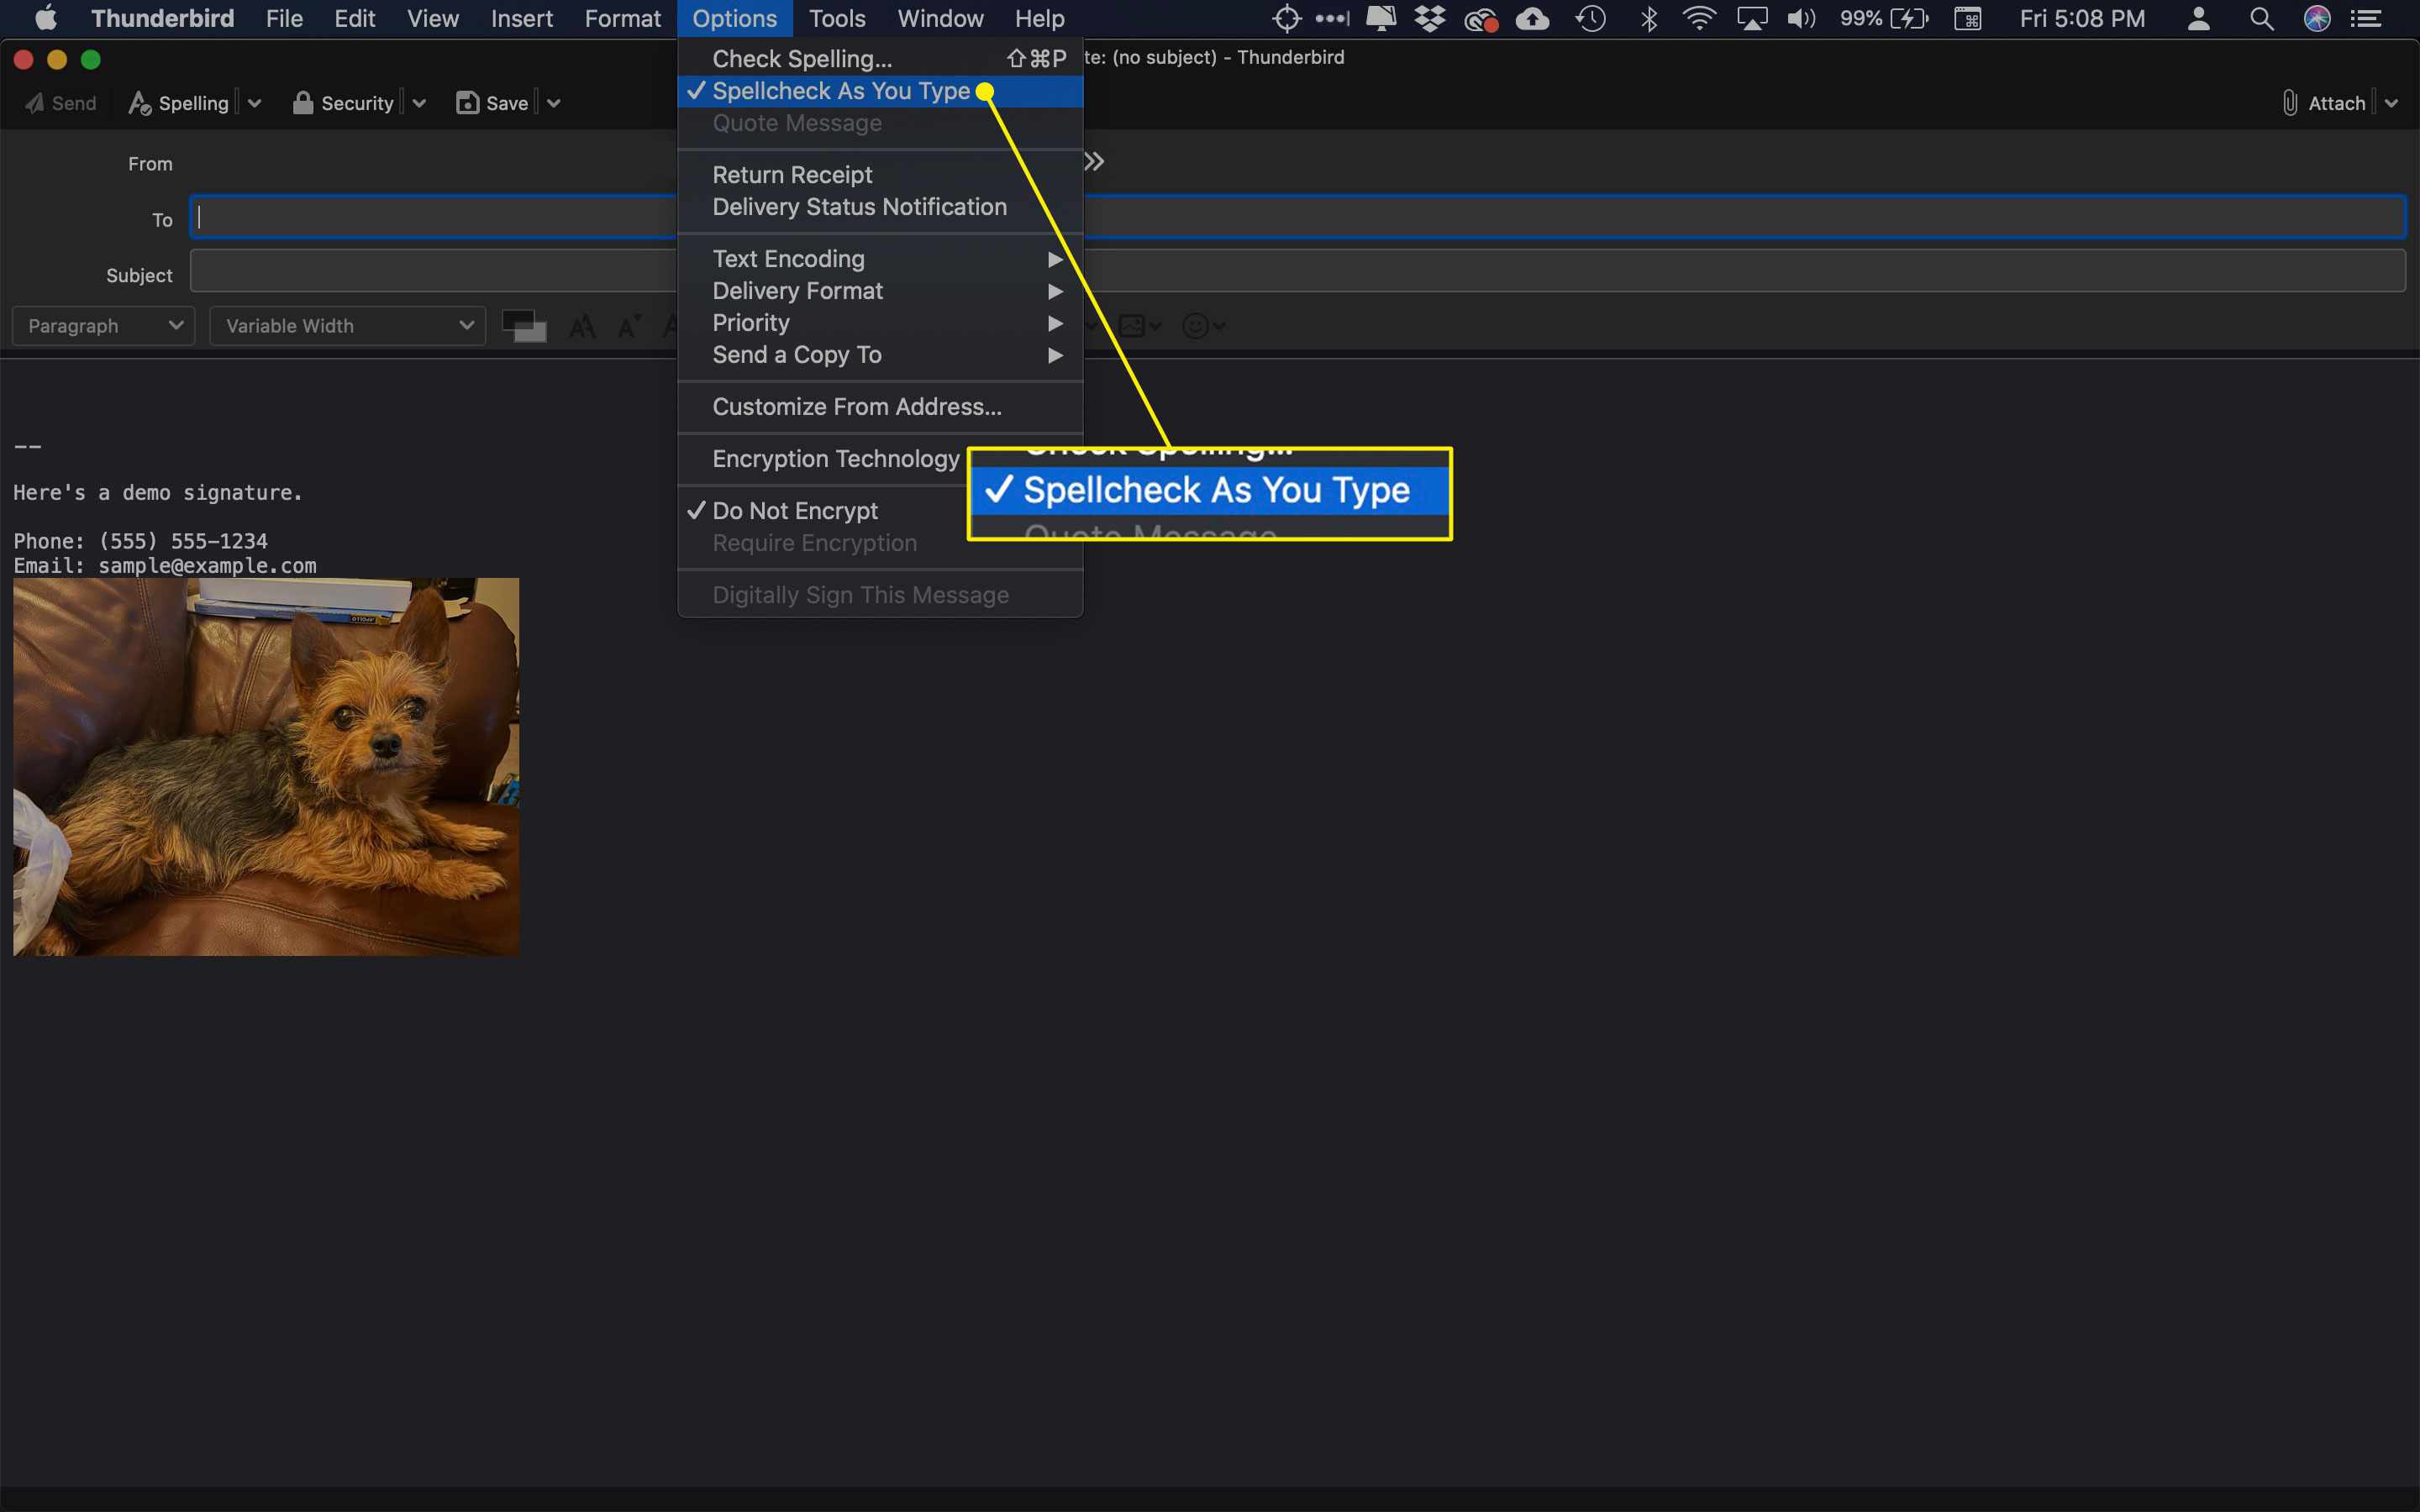The width and height of the screenshot is (2420, 1512).
Task: Click the larger font size icon
Action: coord(582,326)
